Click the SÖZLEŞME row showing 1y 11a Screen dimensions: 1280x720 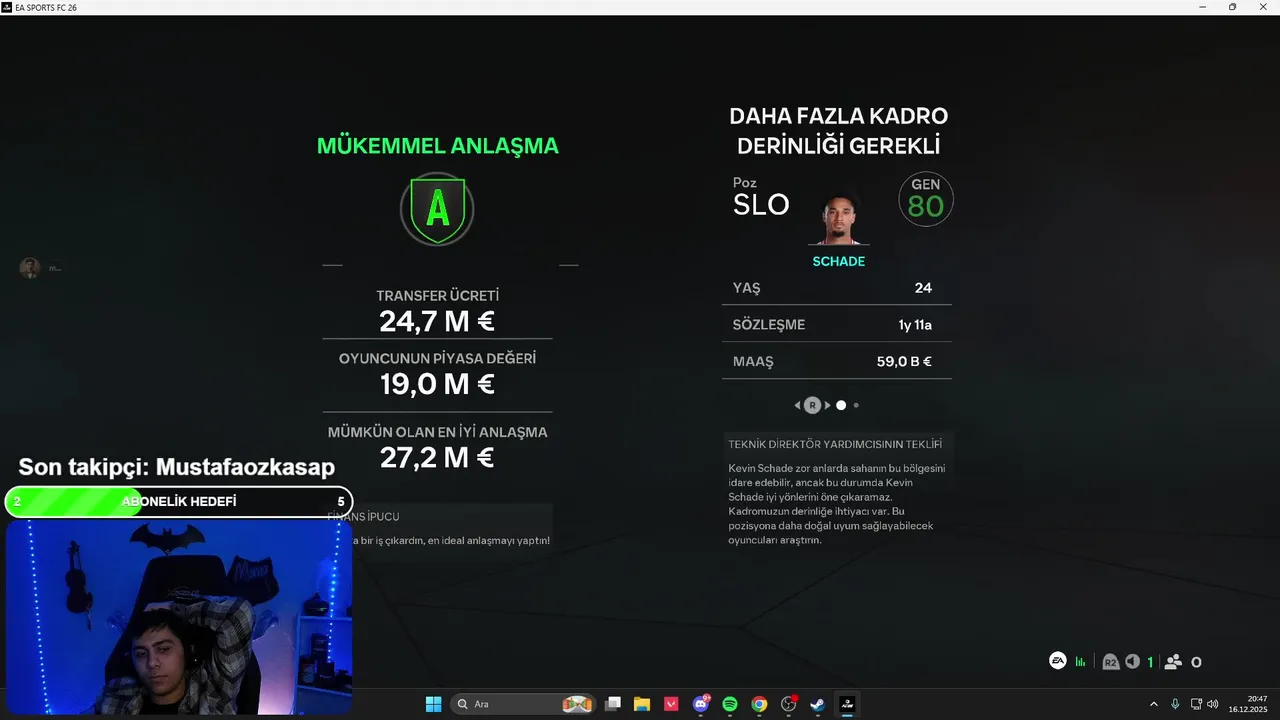click(837, 325)
